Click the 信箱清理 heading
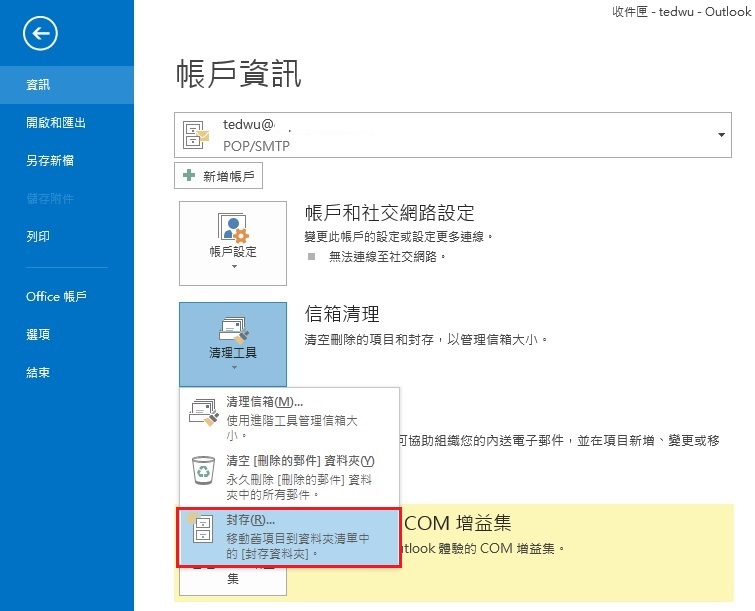This screenshot has height=611, width=755. pyautogui.click(x=342, y=314)
